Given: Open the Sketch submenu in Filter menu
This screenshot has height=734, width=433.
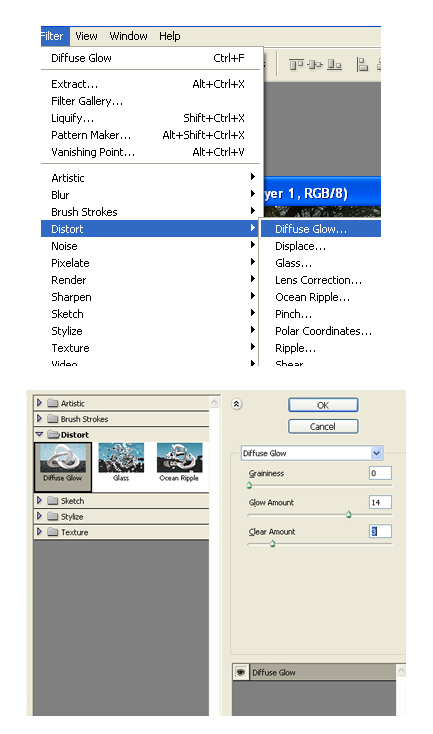Looking at the screenshot, I should coord(152,314).
